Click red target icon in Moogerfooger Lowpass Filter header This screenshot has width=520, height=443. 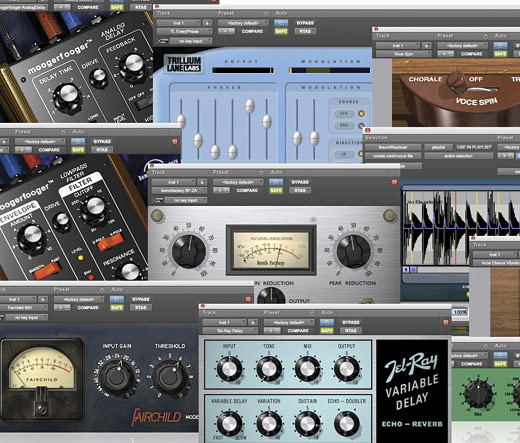coord(174,142)
